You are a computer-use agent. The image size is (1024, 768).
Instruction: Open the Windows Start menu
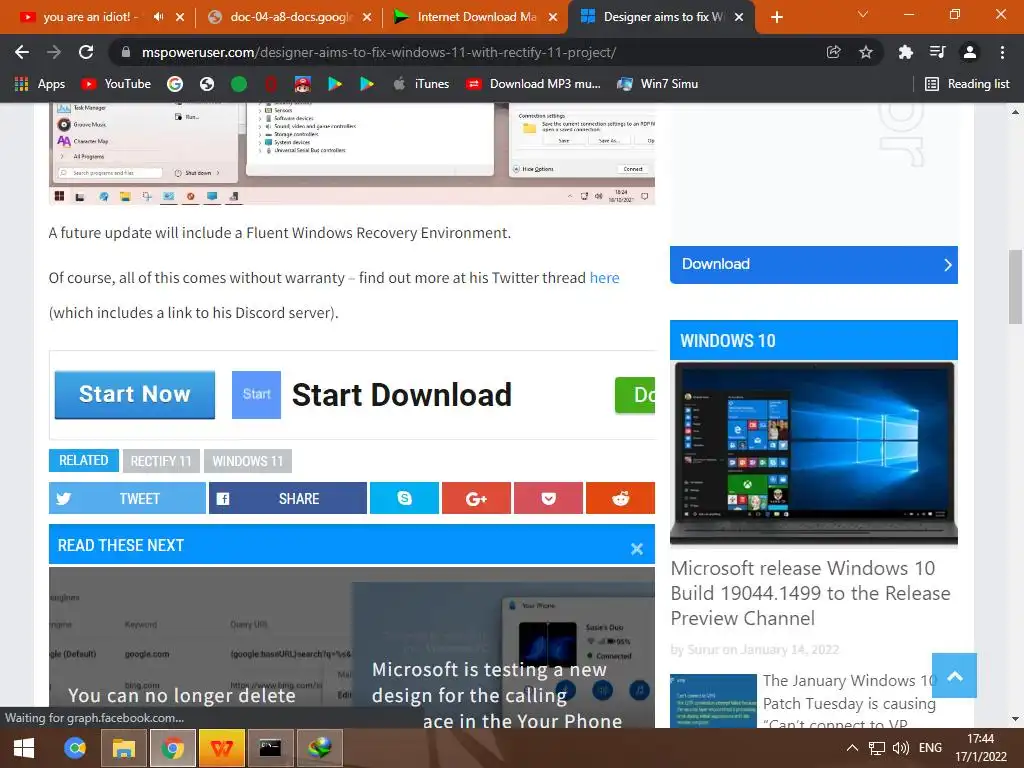[24, 748]
